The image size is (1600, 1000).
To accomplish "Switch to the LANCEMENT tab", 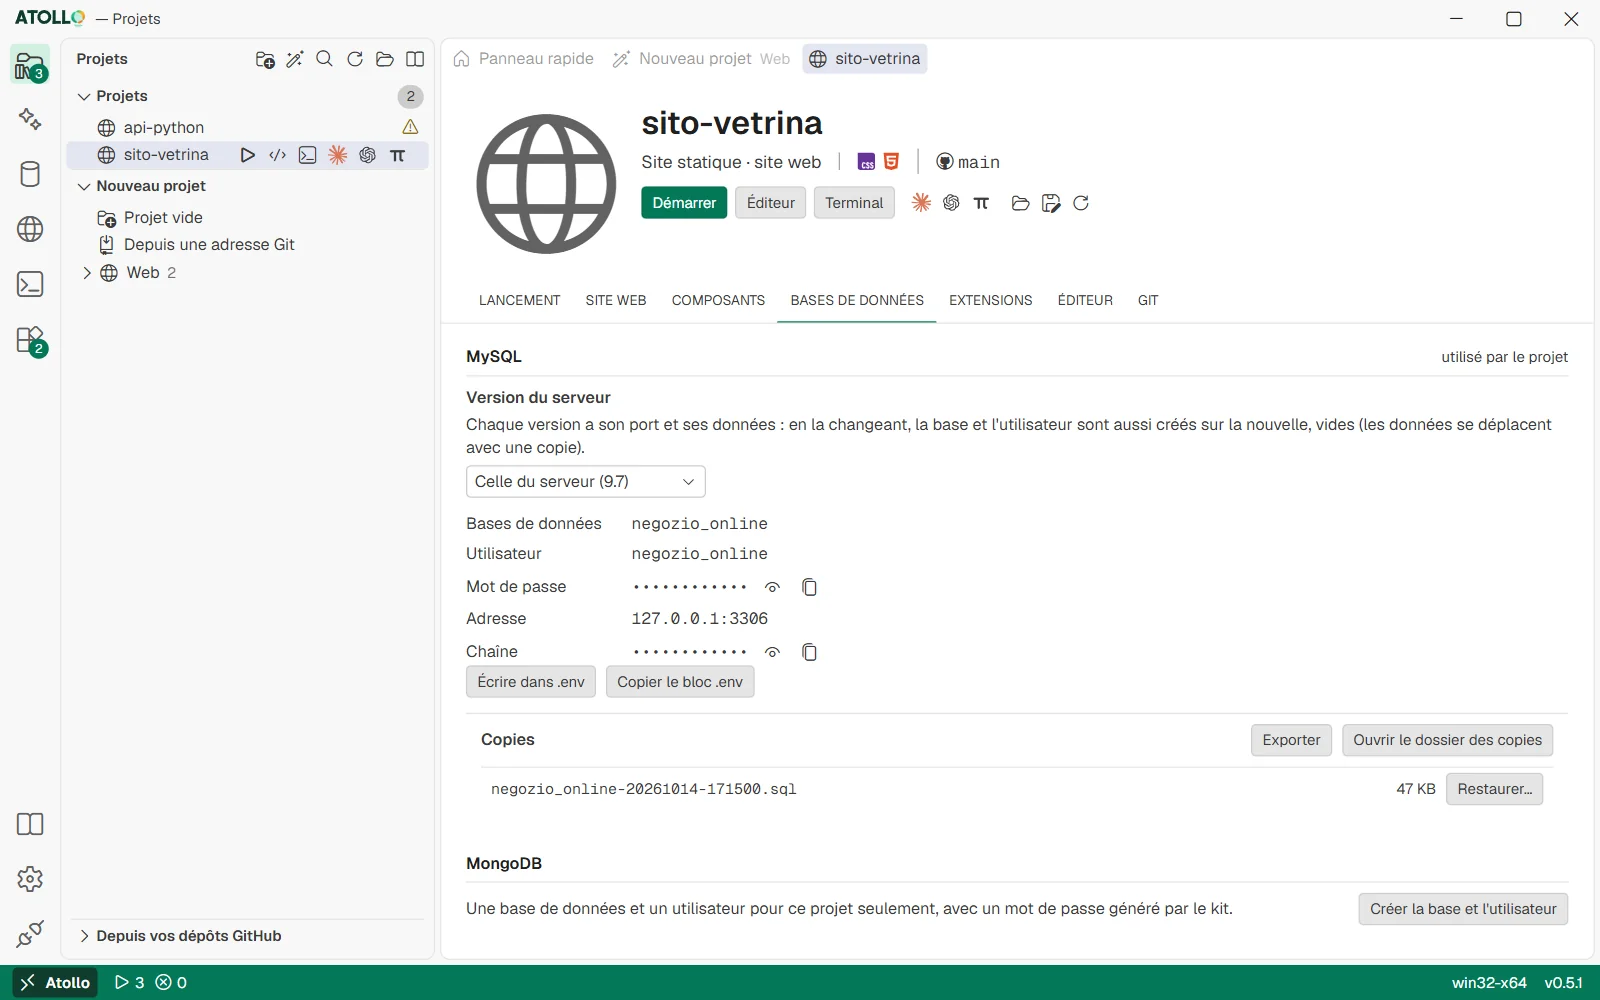I will (x=520, y=300).
